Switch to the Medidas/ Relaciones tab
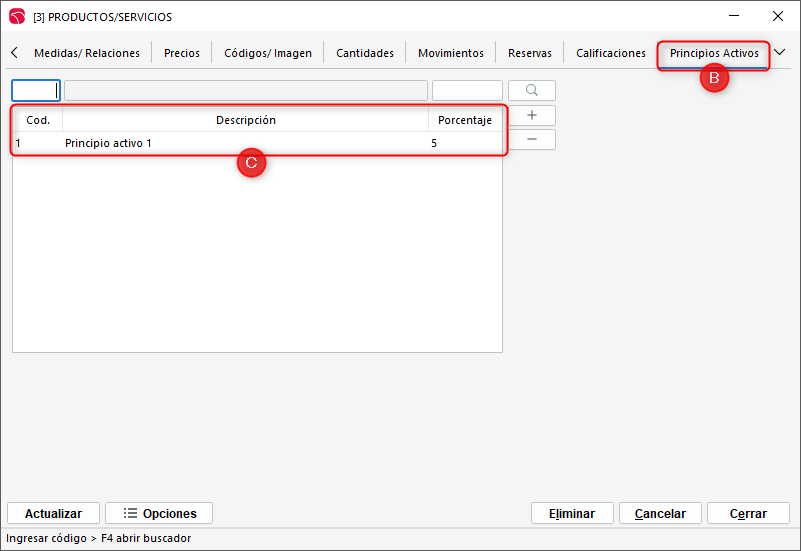Image resolution: width=801 pixels, height=551 pixels. tap(87, 53)
